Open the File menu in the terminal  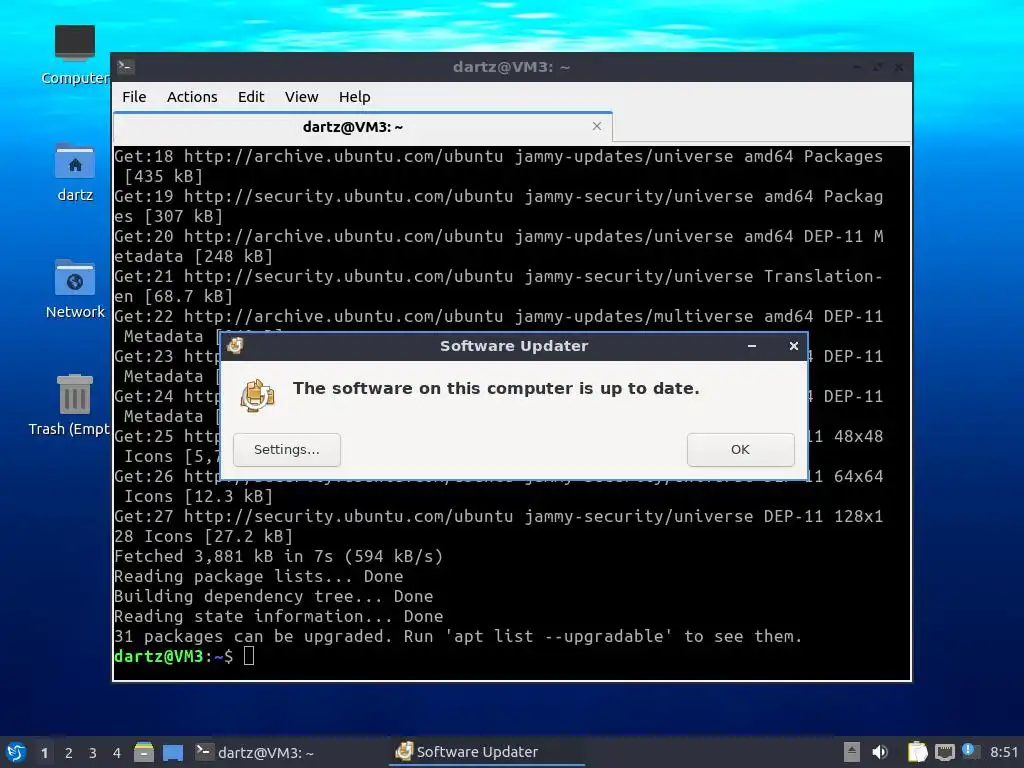pyautogui.click(x=134, y=97)
